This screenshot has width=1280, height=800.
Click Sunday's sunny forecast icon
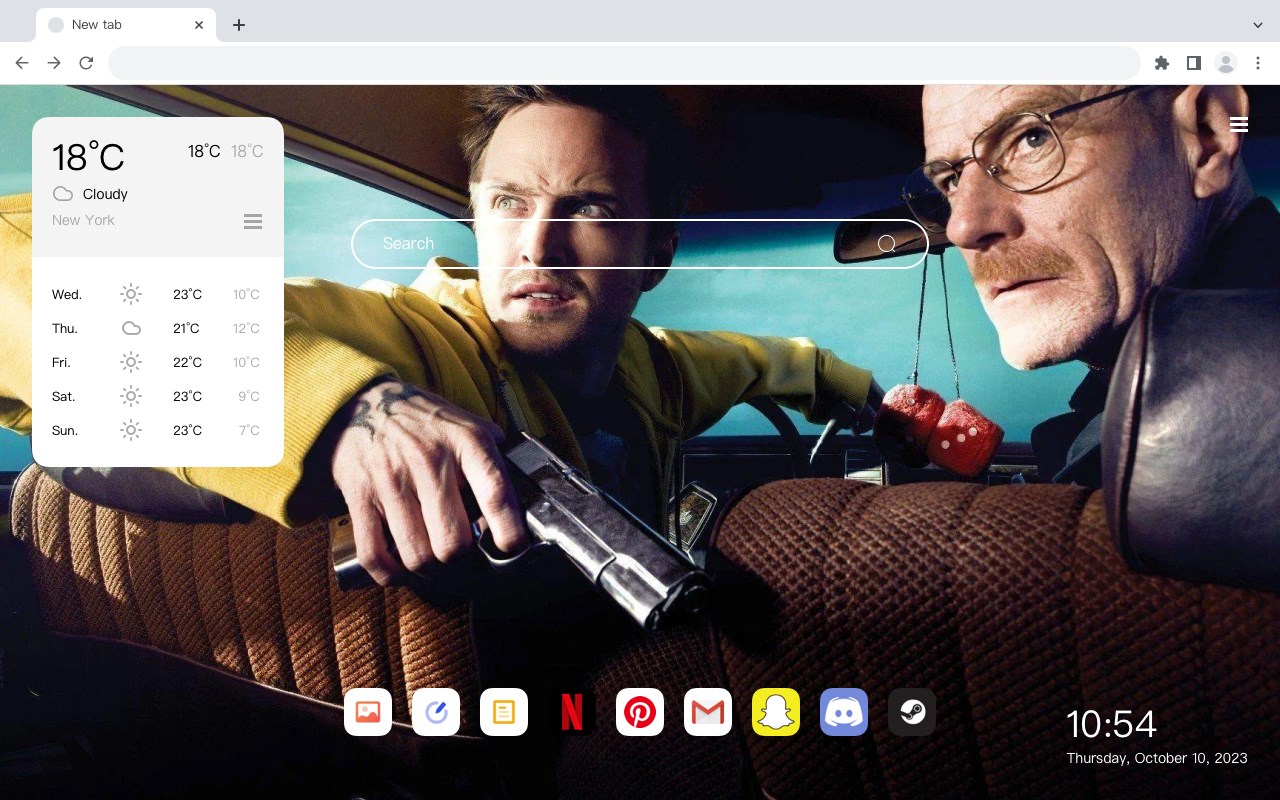[x=131, y=430]
